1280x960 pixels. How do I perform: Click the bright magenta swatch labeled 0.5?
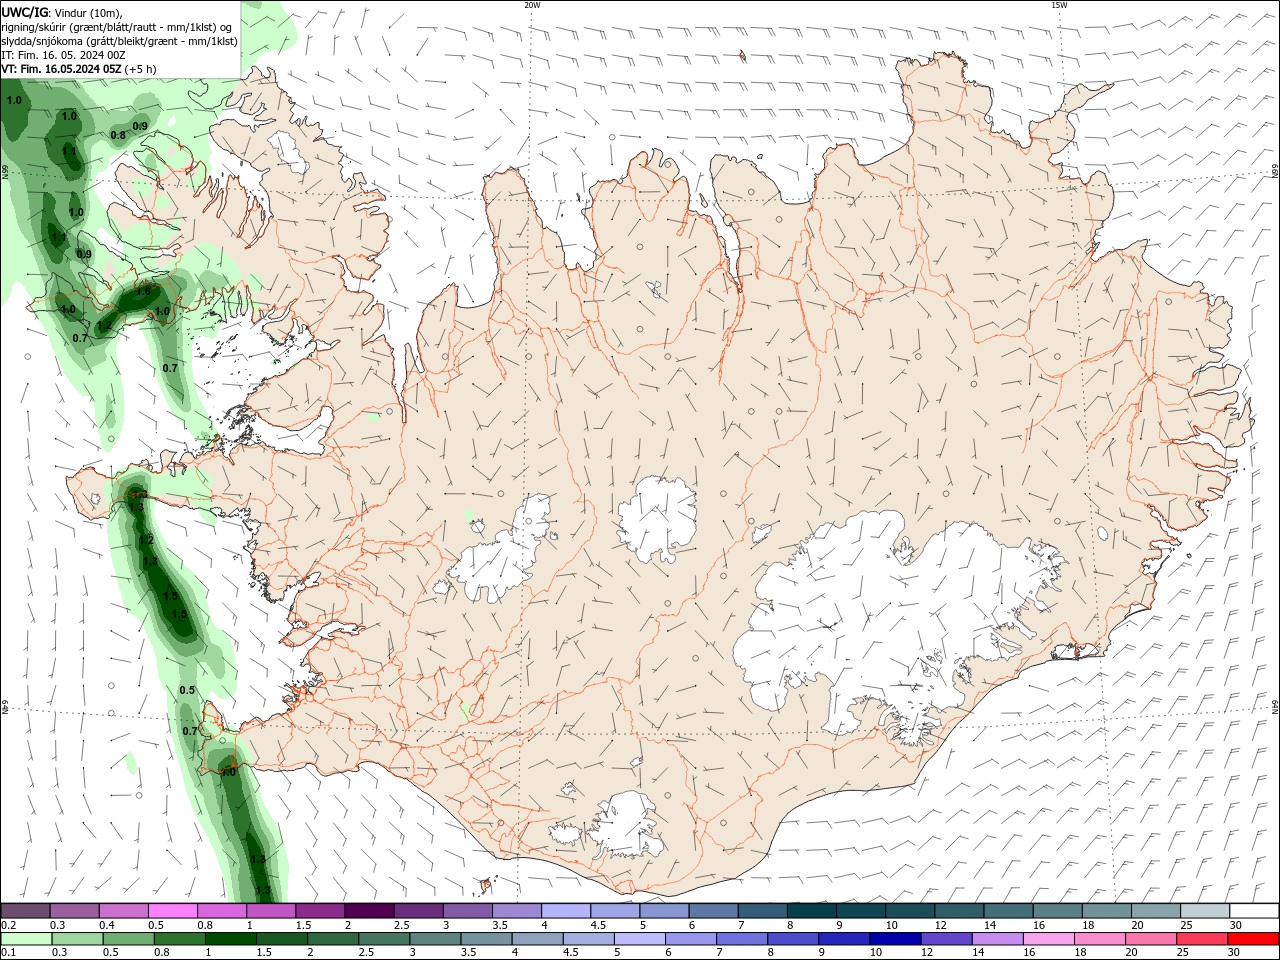click(172, 911)
